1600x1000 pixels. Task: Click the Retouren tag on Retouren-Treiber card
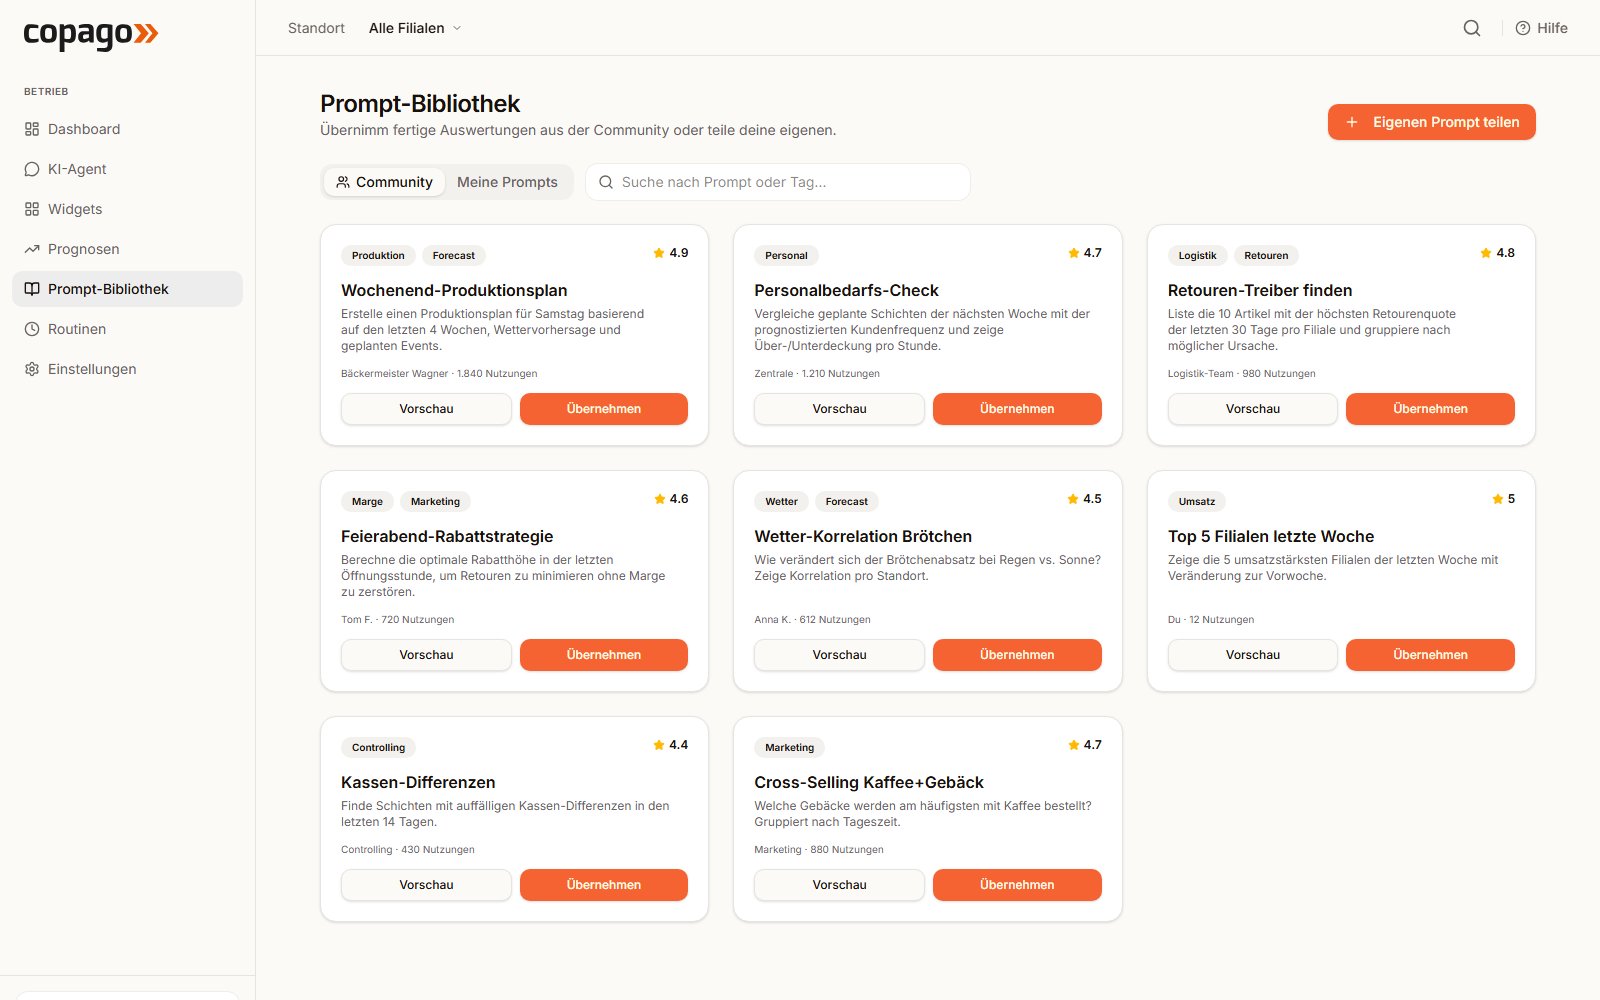pos(1266,255)
